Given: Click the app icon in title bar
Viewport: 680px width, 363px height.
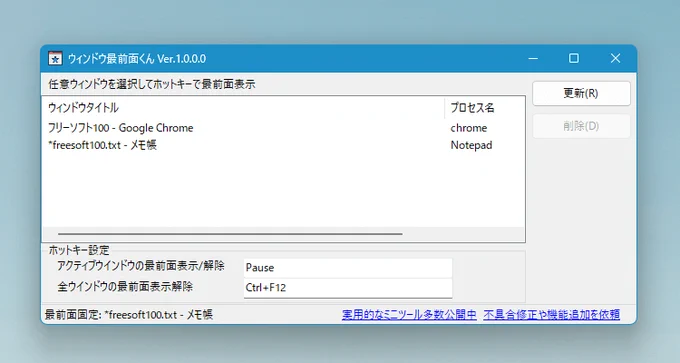Looking at the screenshot, I should 55,59.
